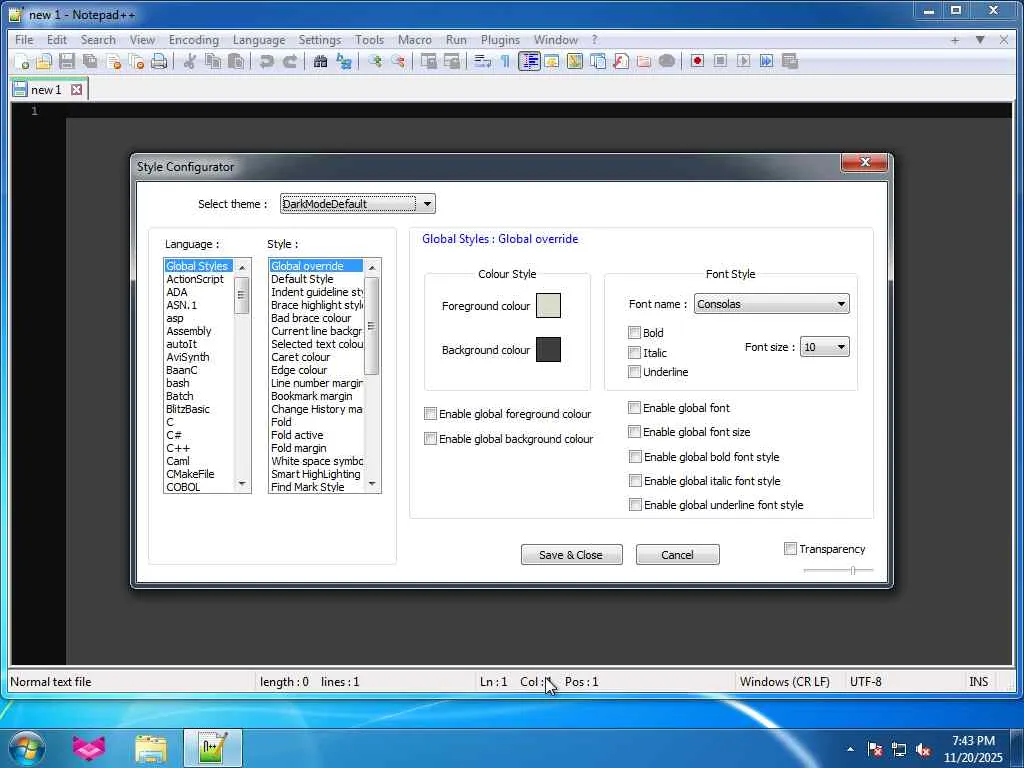The height and width of the screenshot is (768, 1024).
Task: Click the Save & Close button
Action: 571,554
